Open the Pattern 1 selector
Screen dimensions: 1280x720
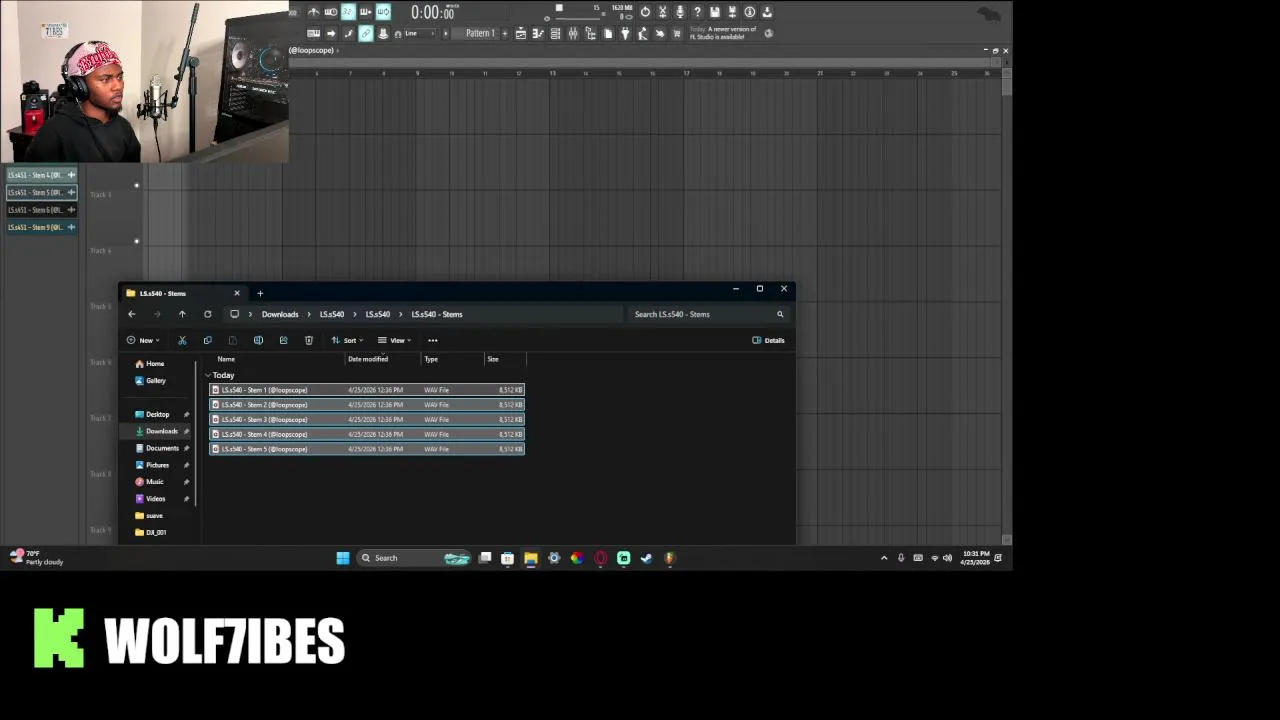pos(480,33)
